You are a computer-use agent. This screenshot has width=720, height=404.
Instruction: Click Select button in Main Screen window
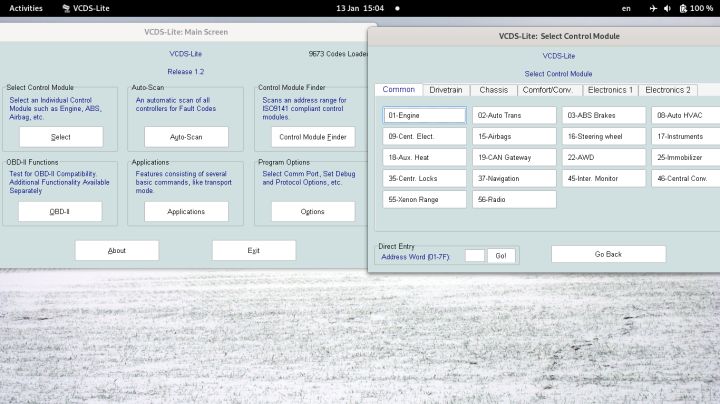click(x=61, y=137)
